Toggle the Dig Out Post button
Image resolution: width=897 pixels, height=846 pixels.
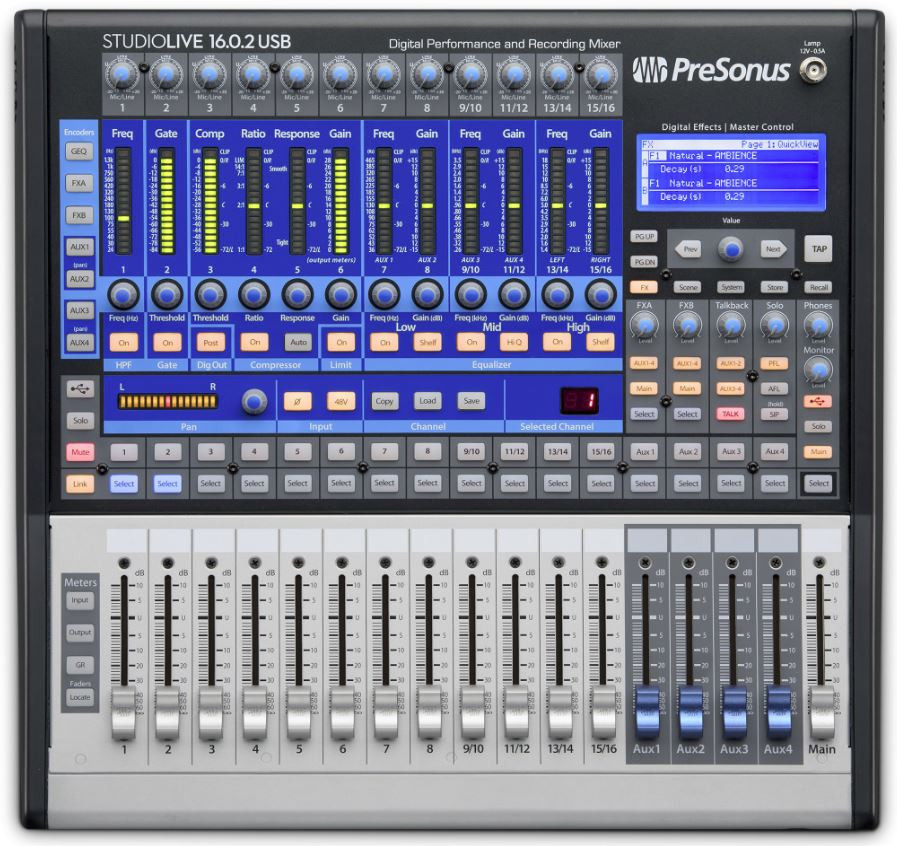211,343
